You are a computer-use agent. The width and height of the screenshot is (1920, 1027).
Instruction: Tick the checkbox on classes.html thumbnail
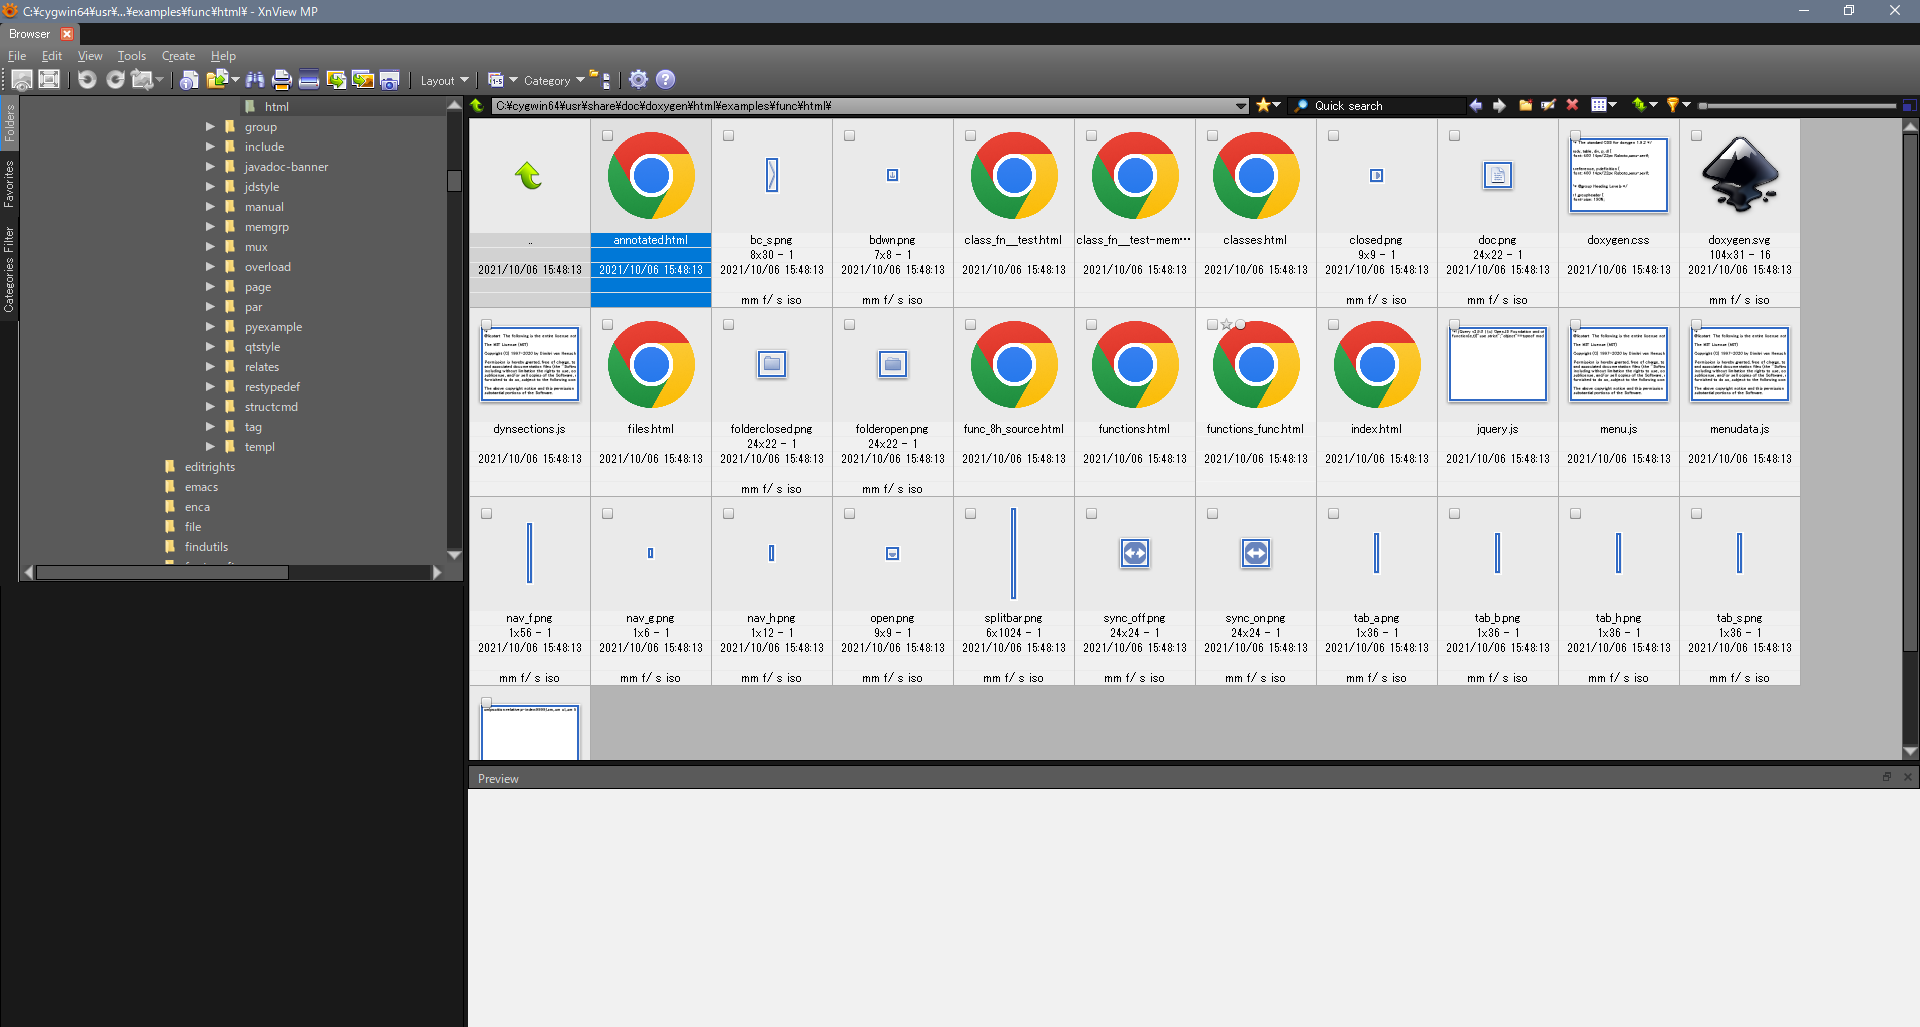coord(1212,136)
